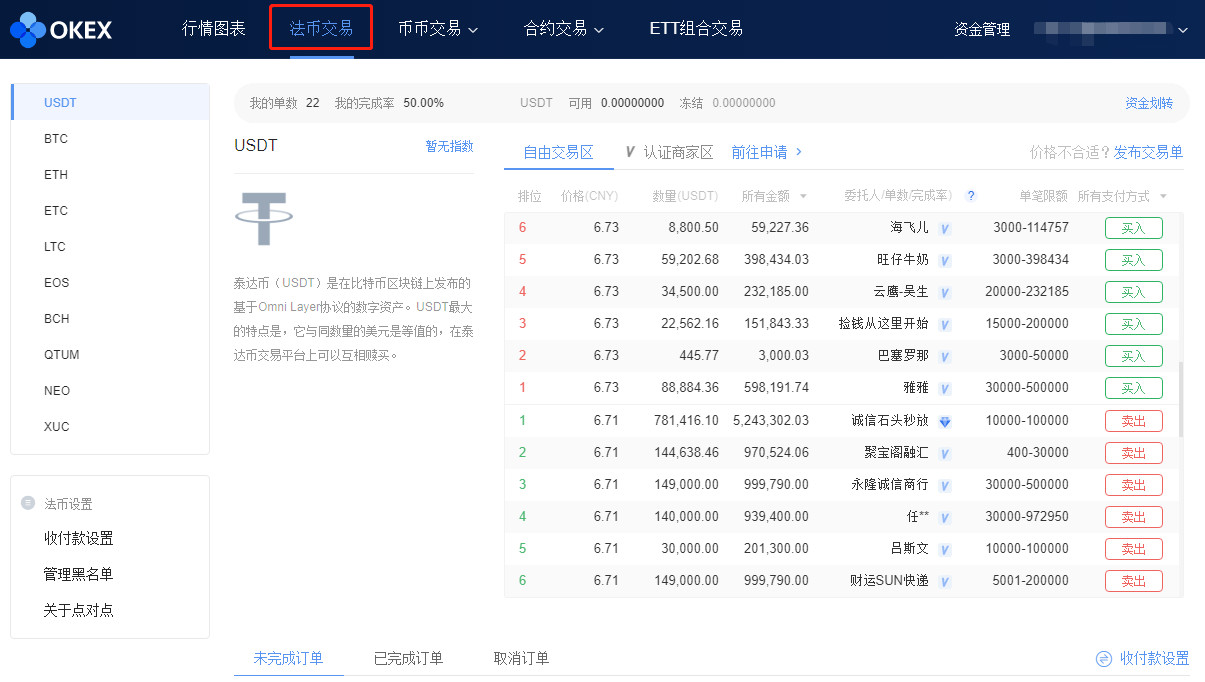The width and height of the screenshot is (1205, 682).
Task: Click the 价格(CNY) column header
Action: pos(590,196)
